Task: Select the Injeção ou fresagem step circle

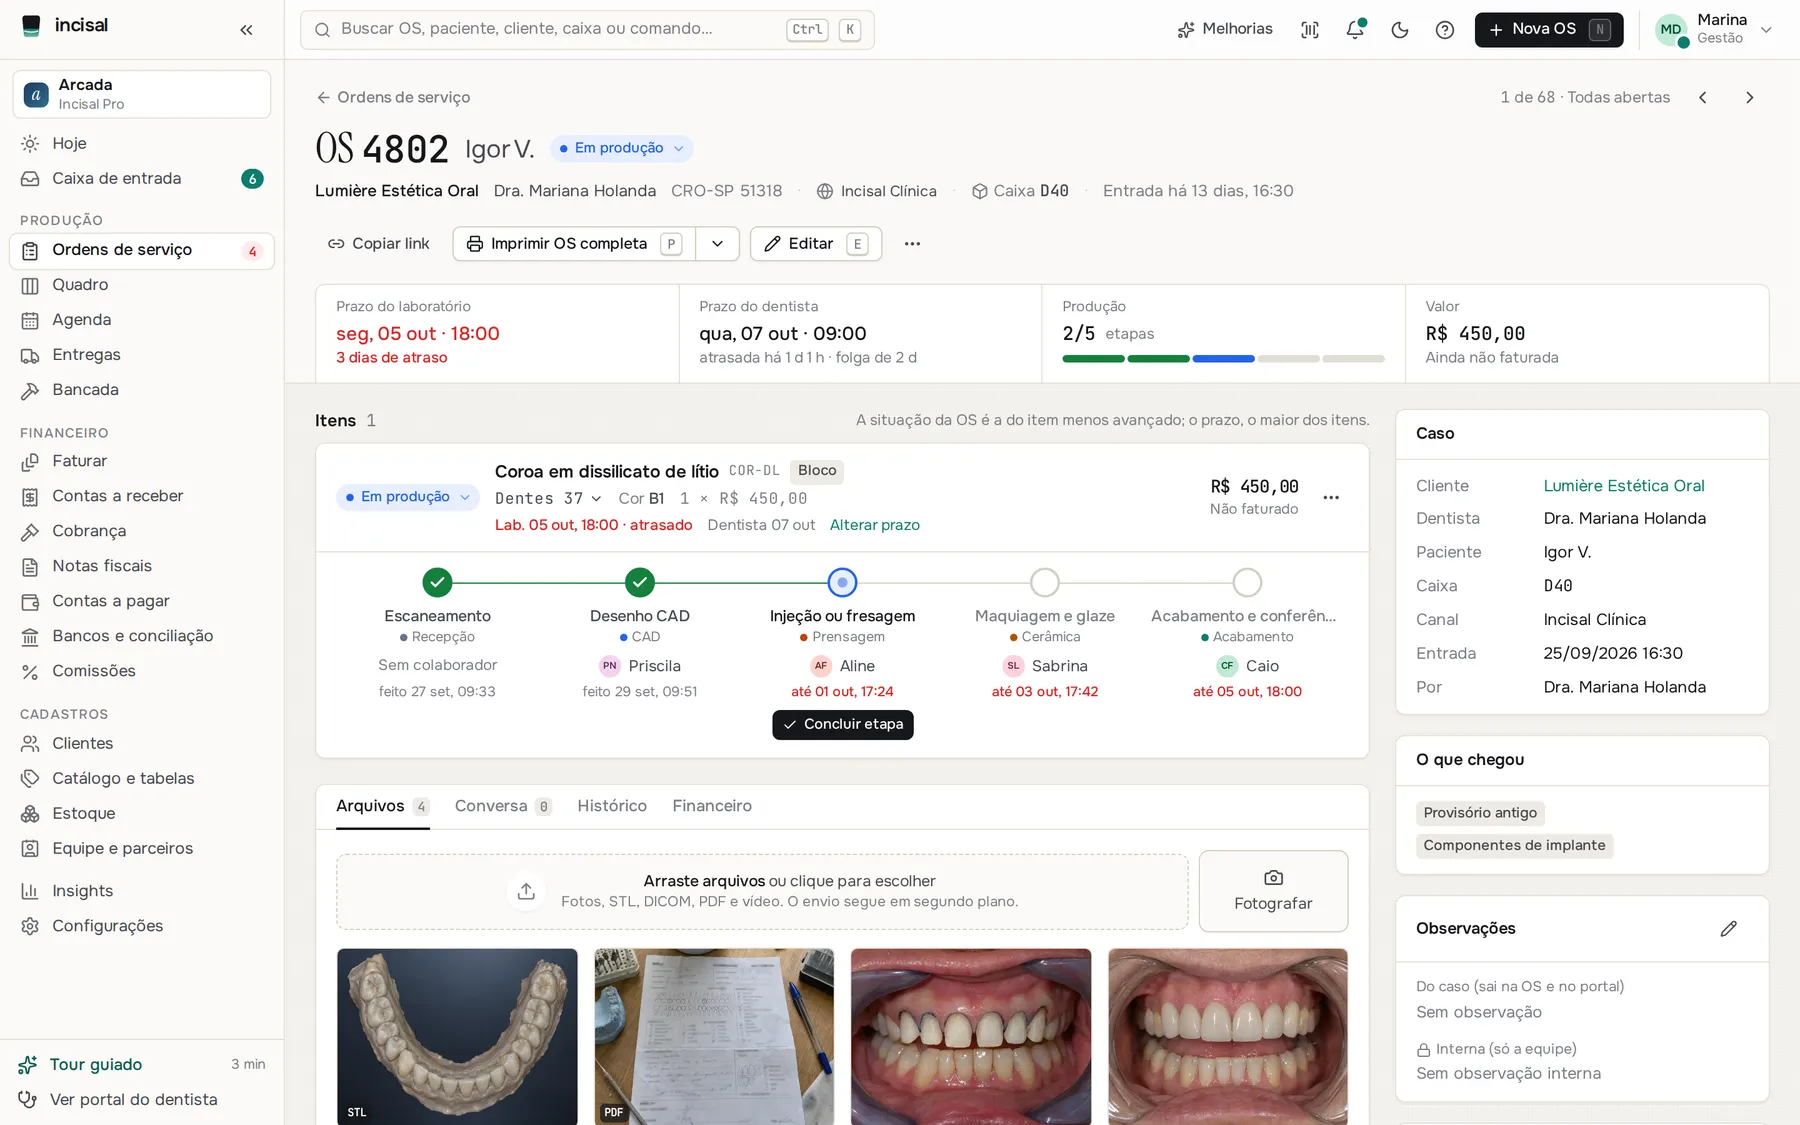Action: click(x=842, y=582)
